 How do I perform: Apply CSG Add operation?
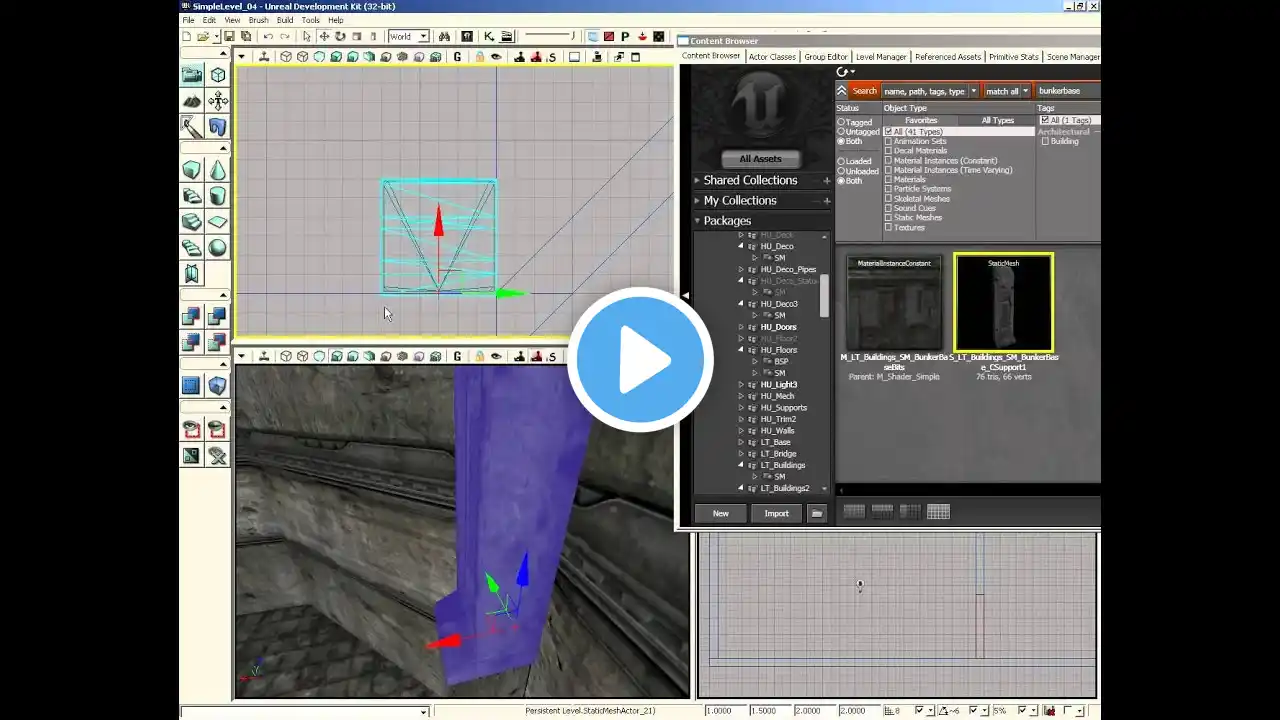tap(192, 317)
